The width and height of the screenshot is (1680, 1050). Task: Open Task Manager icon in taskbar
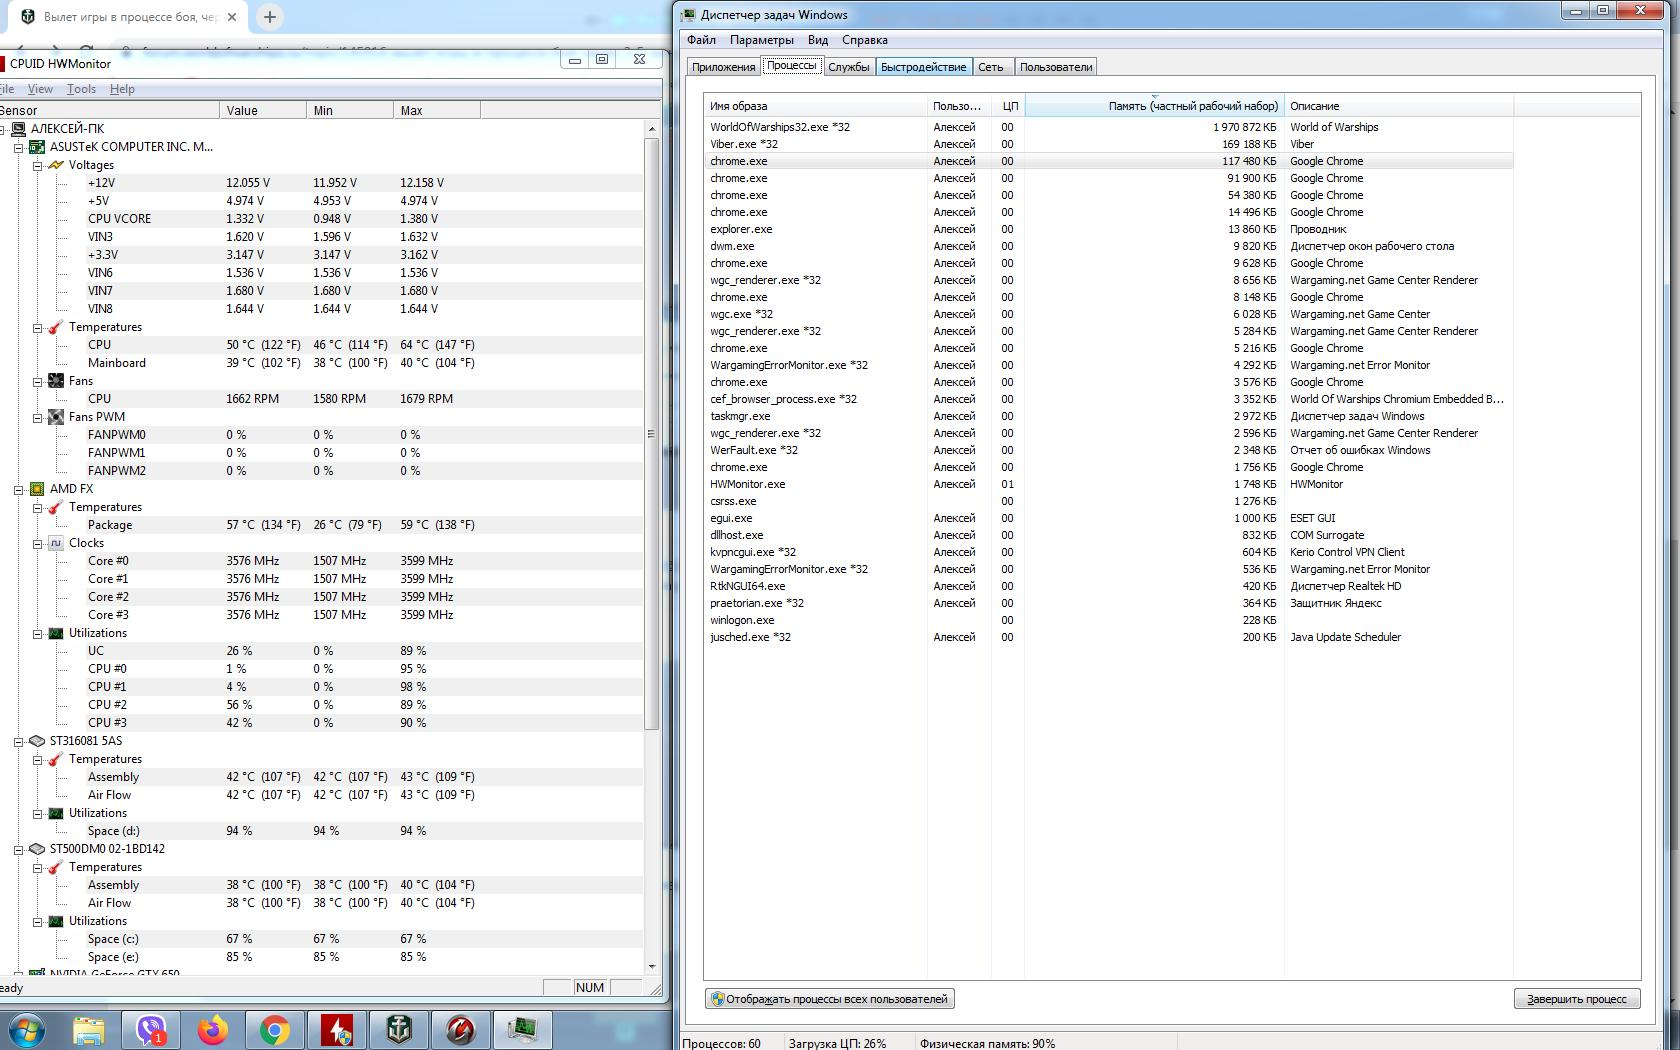[x=523, y=1029]
